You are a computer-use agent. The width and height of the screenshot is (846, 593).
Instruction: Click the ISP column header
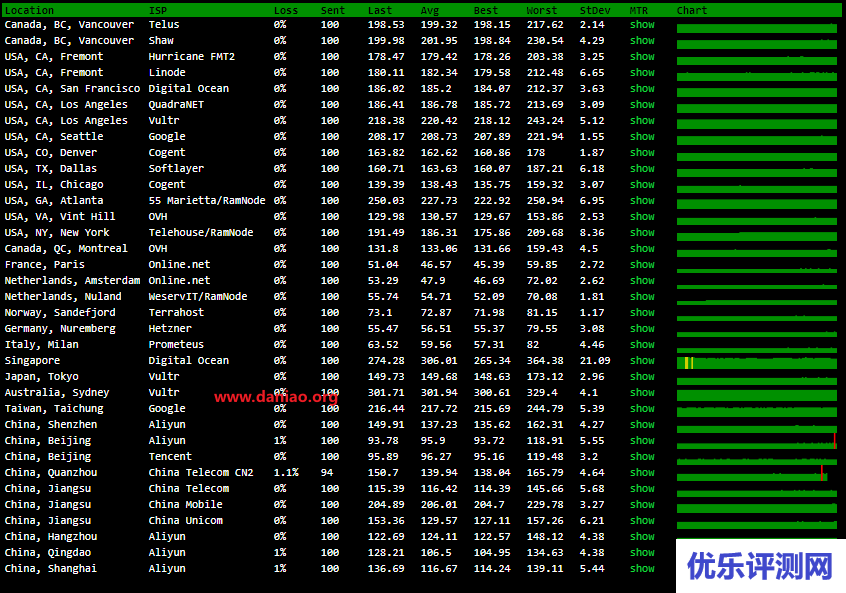[158, 10]
